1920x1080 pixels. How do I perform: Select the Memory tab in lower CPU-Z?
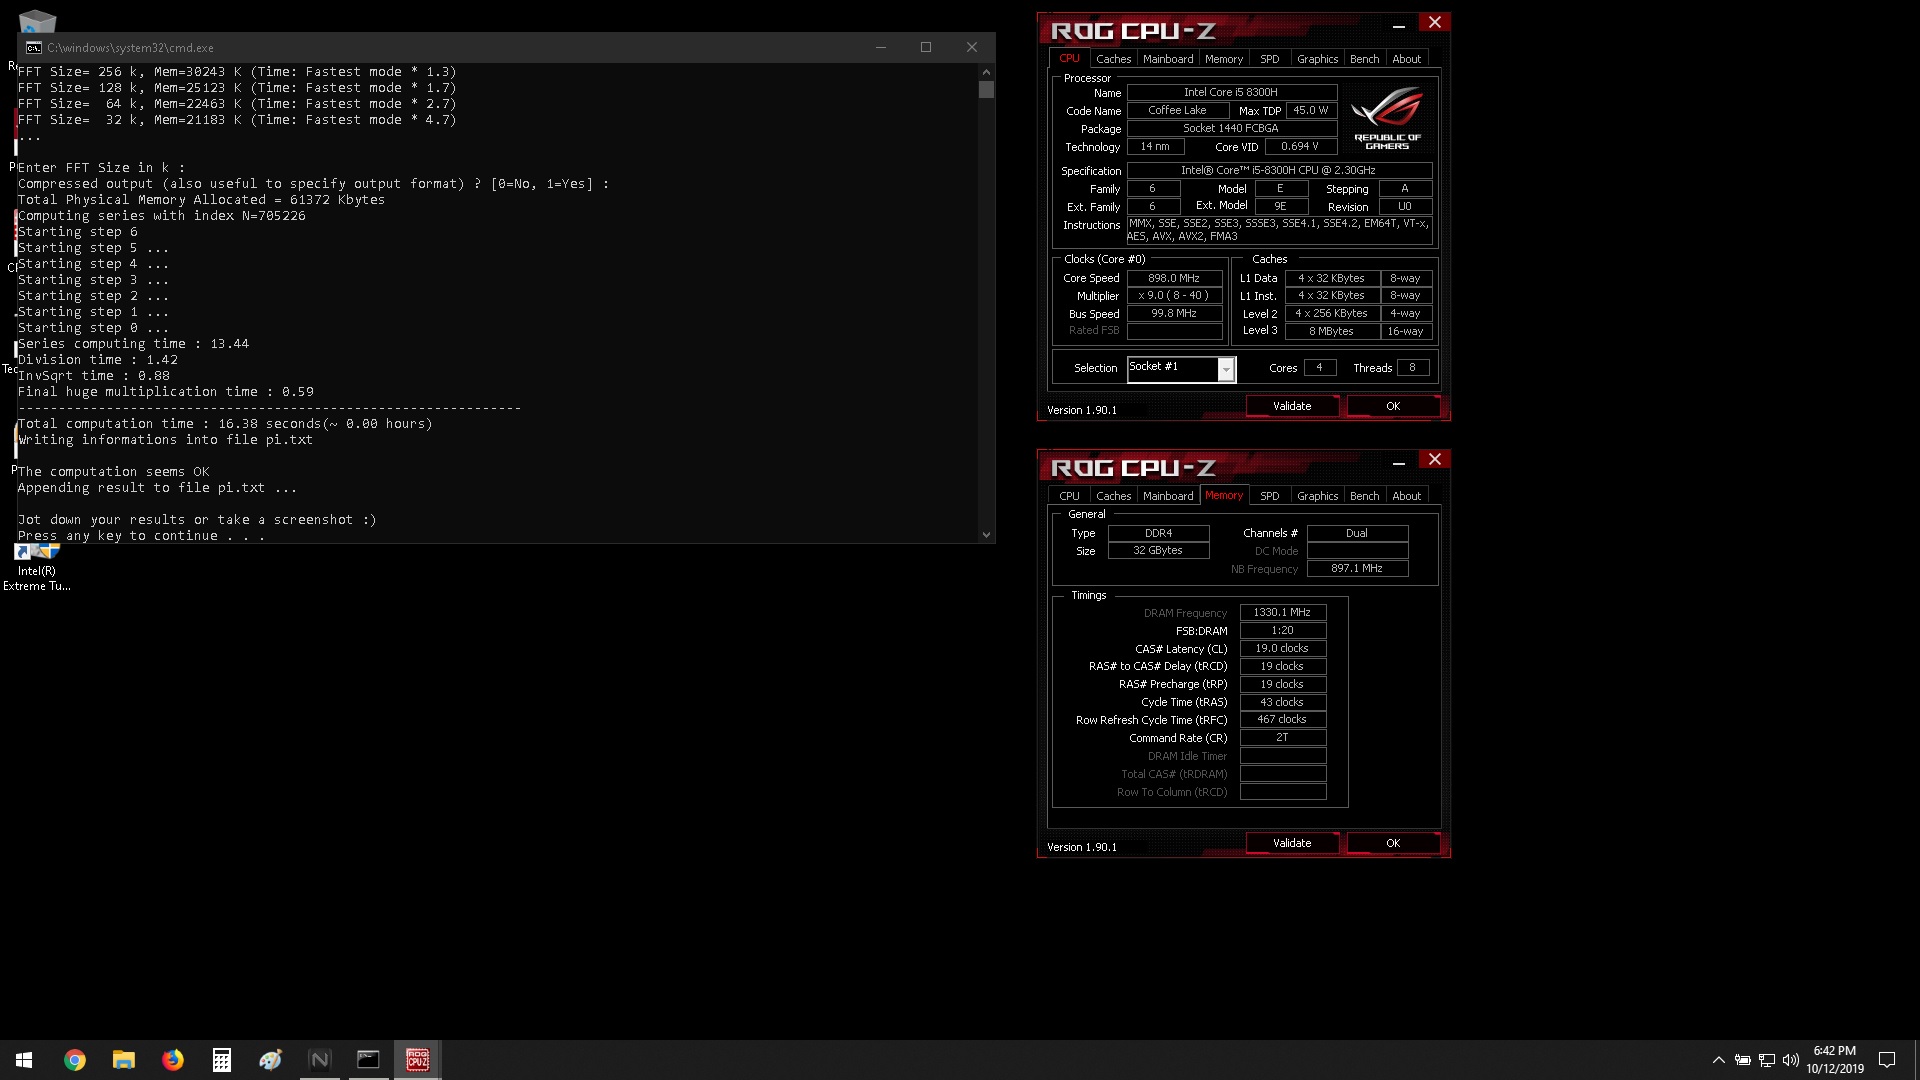pos(1224,495)
